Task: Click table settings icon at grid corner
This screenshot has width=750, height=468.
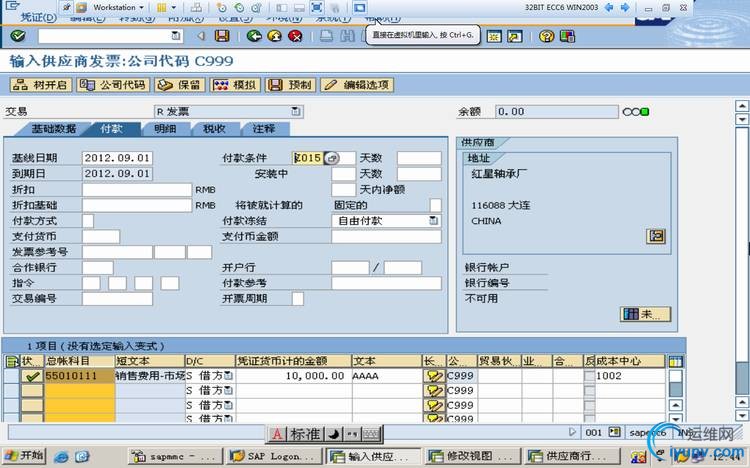Action: point(676,360)
